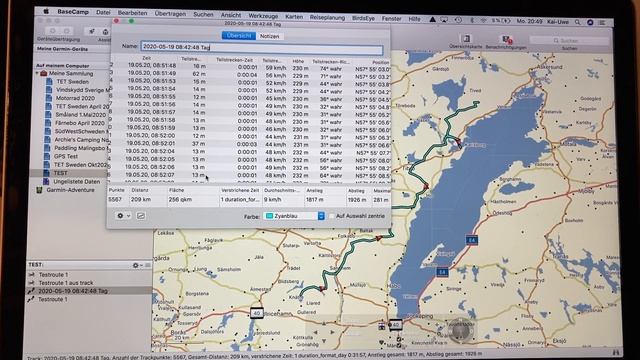Click the AirPlay display menu bar icon

pos(444,20)
